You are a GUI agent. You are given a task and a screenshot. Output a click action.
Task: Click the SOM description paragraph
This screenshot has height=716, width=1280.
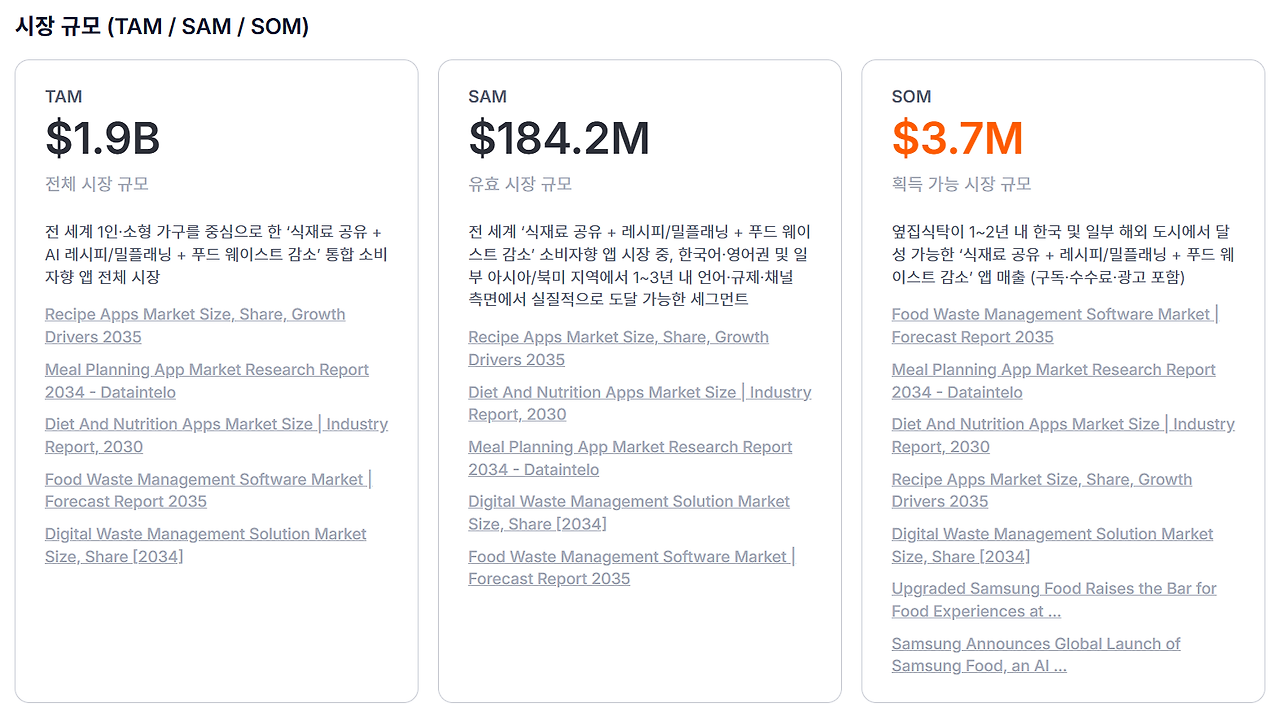click(1063, 254)
